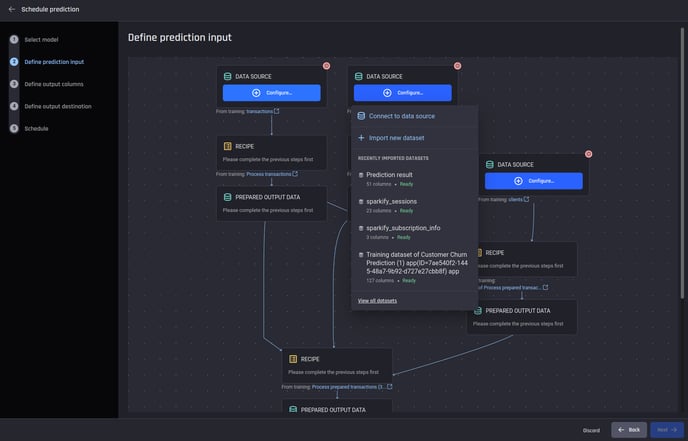The width and height of the screenshot is (688, 441).
Task: Click Configure on the clients data source
Action: pos(534,181)
